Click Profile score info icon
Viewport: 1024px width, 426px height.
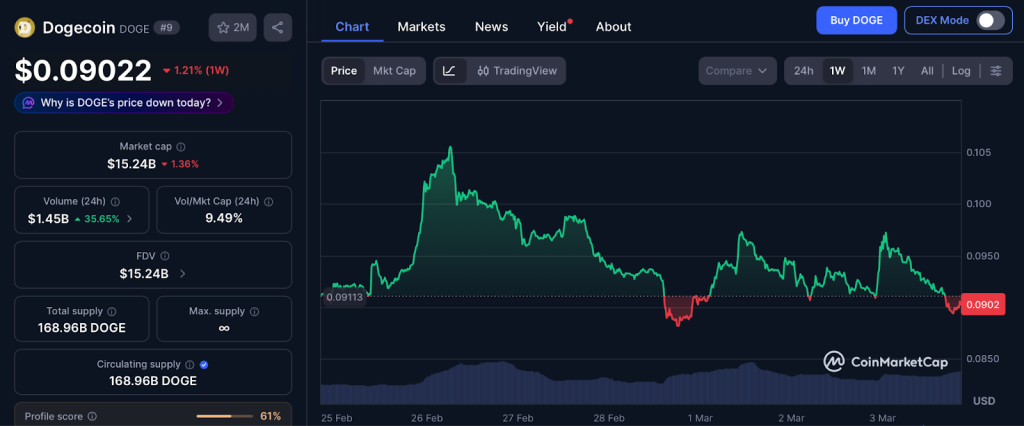pos(92,416)
